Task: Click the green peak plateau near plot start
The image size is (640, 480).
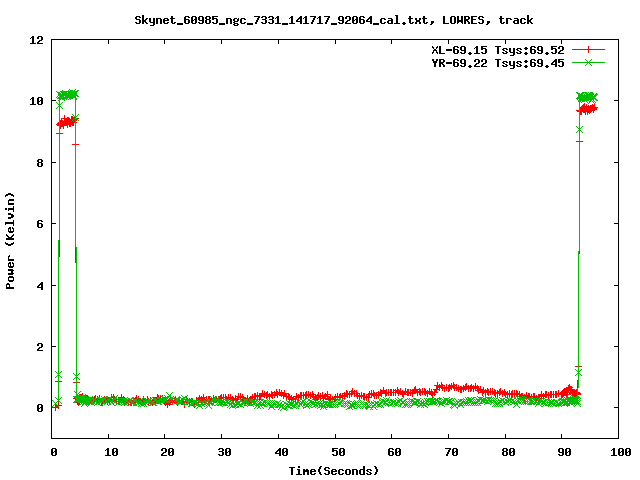Action: coord(67,95)
